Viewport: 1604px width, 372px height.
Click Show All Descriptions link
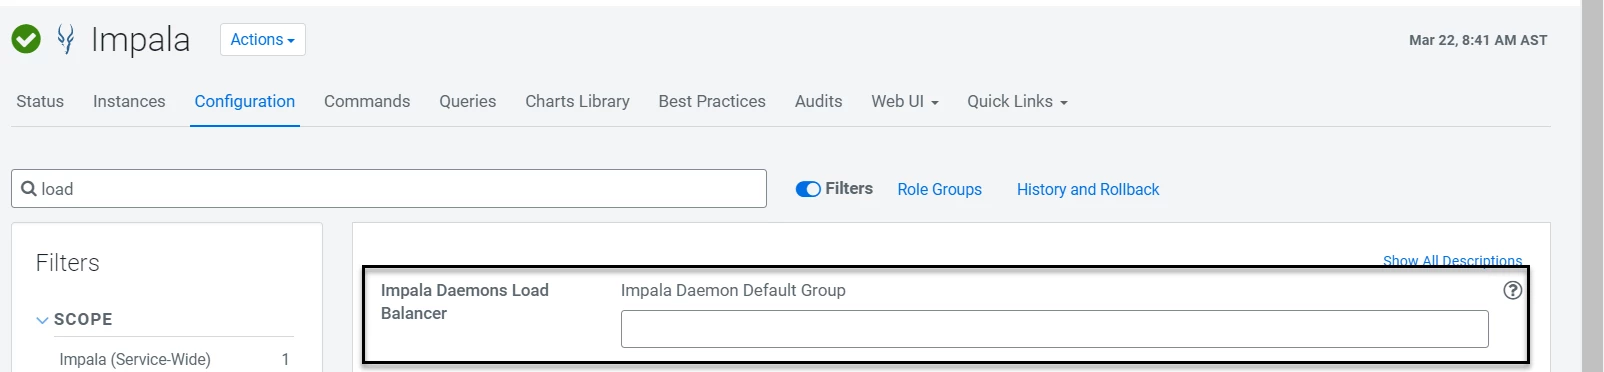pos(1452,260)
